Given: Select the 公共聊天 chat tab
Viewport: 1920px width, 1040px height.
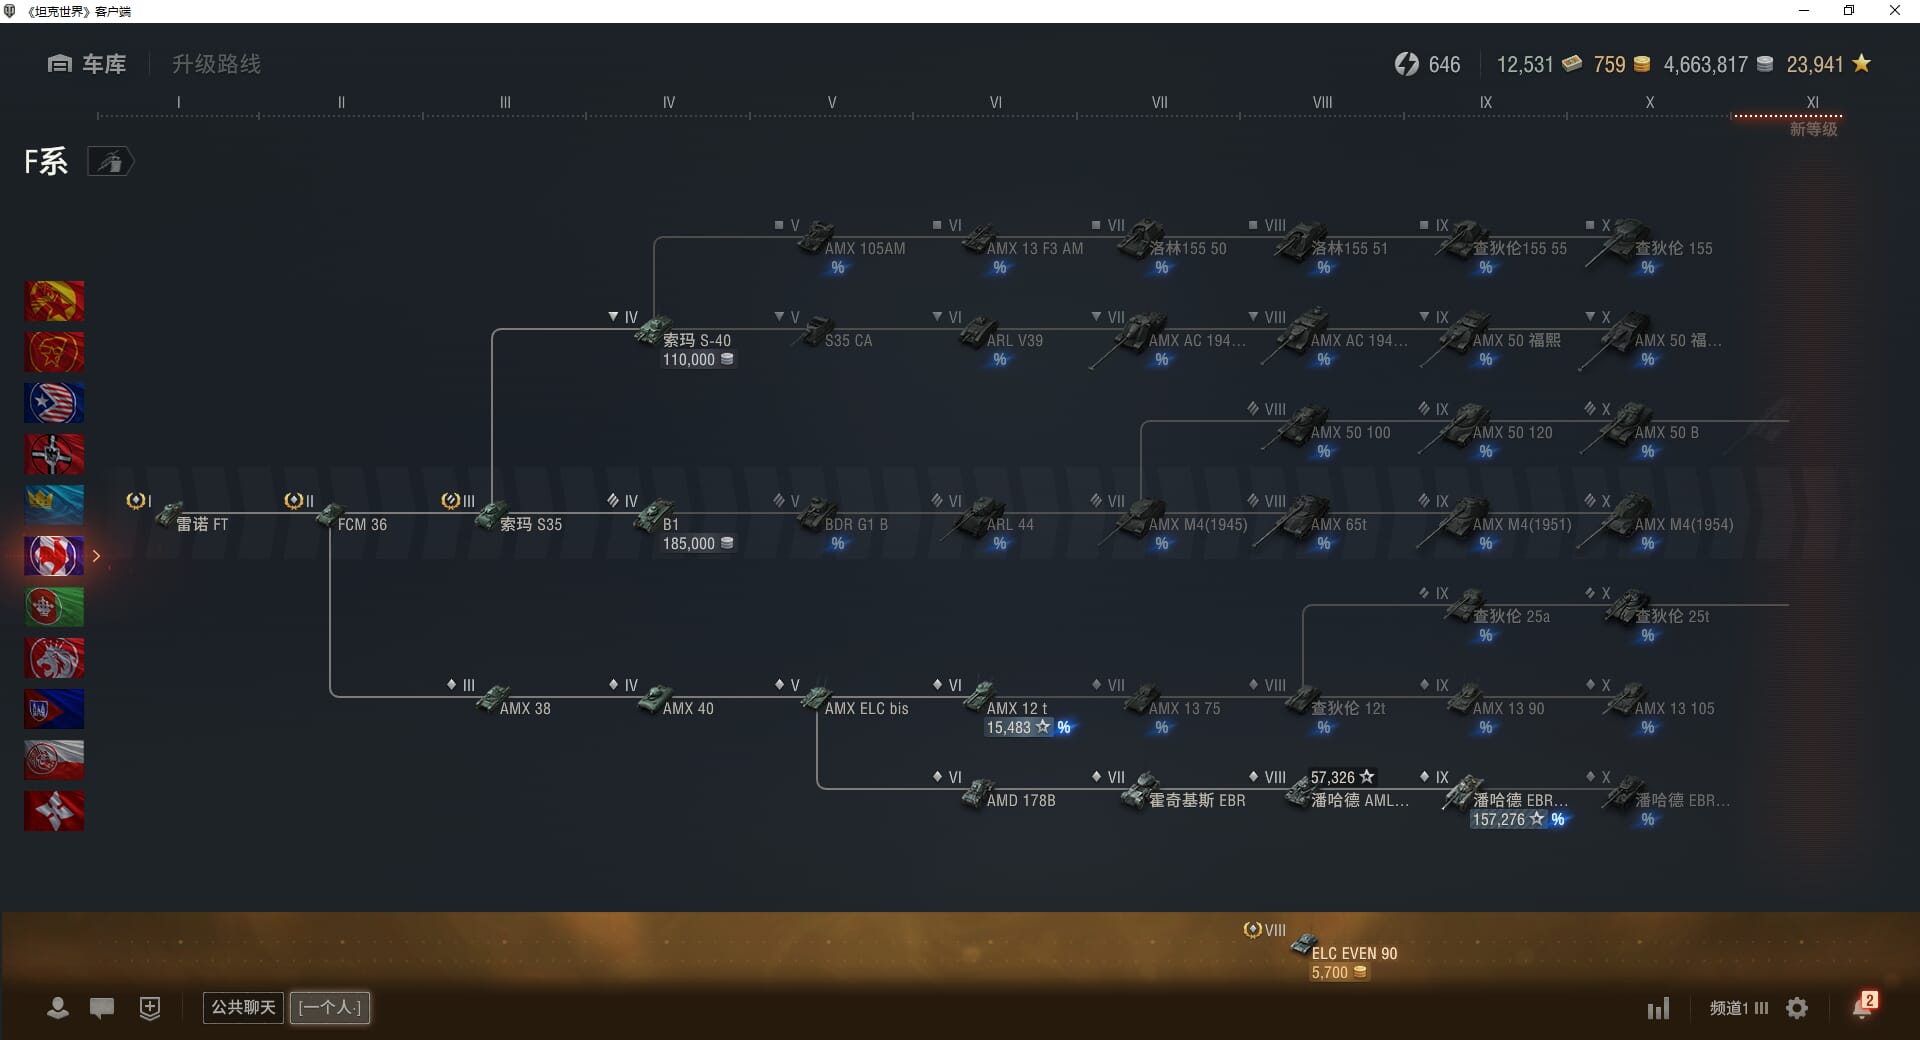Looking at the screenshot, I should [243, 1007].
